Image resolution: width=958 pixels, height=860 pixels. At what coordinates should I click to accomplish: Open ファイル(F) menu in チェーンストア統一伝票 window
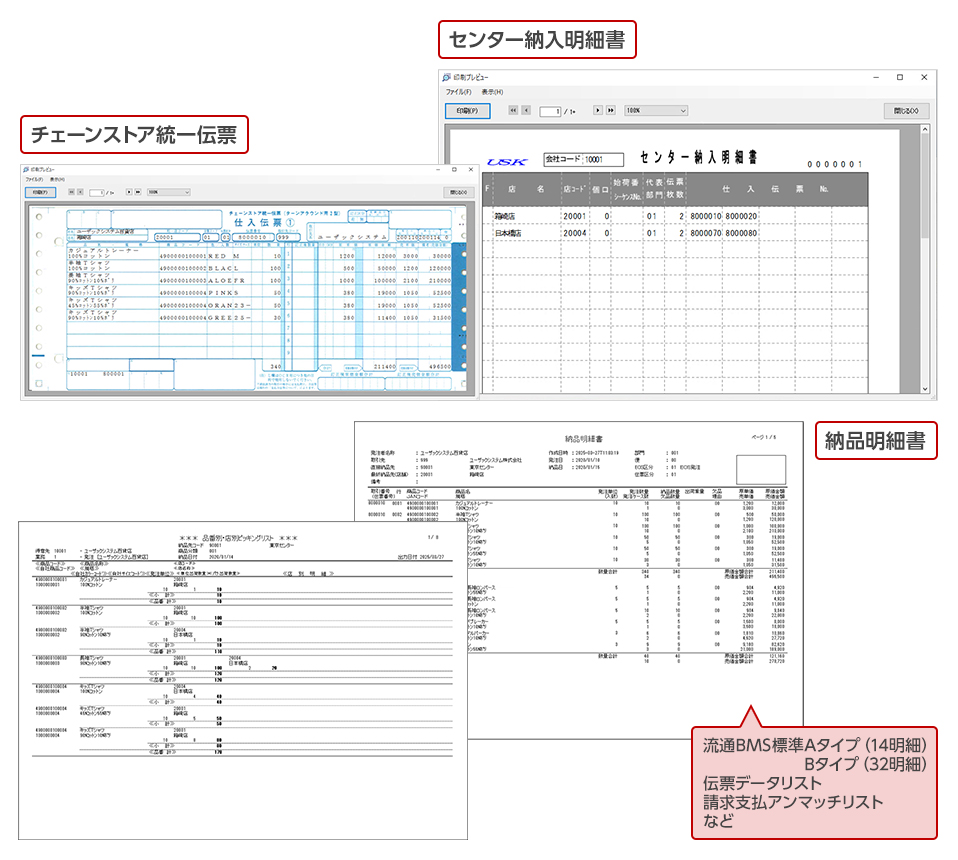point(35,179)
